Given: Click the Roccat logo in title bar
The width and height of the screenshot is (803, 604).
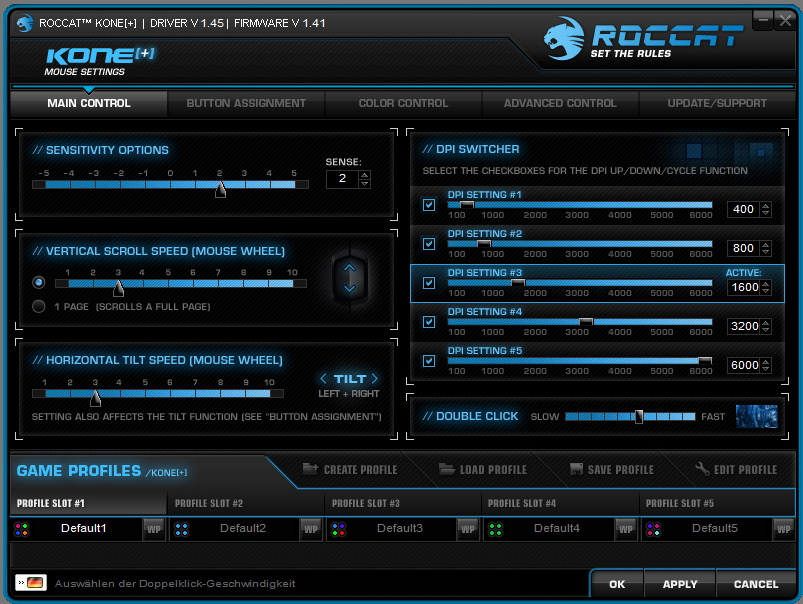Looking at the screenshot, I should pos(24,23).
